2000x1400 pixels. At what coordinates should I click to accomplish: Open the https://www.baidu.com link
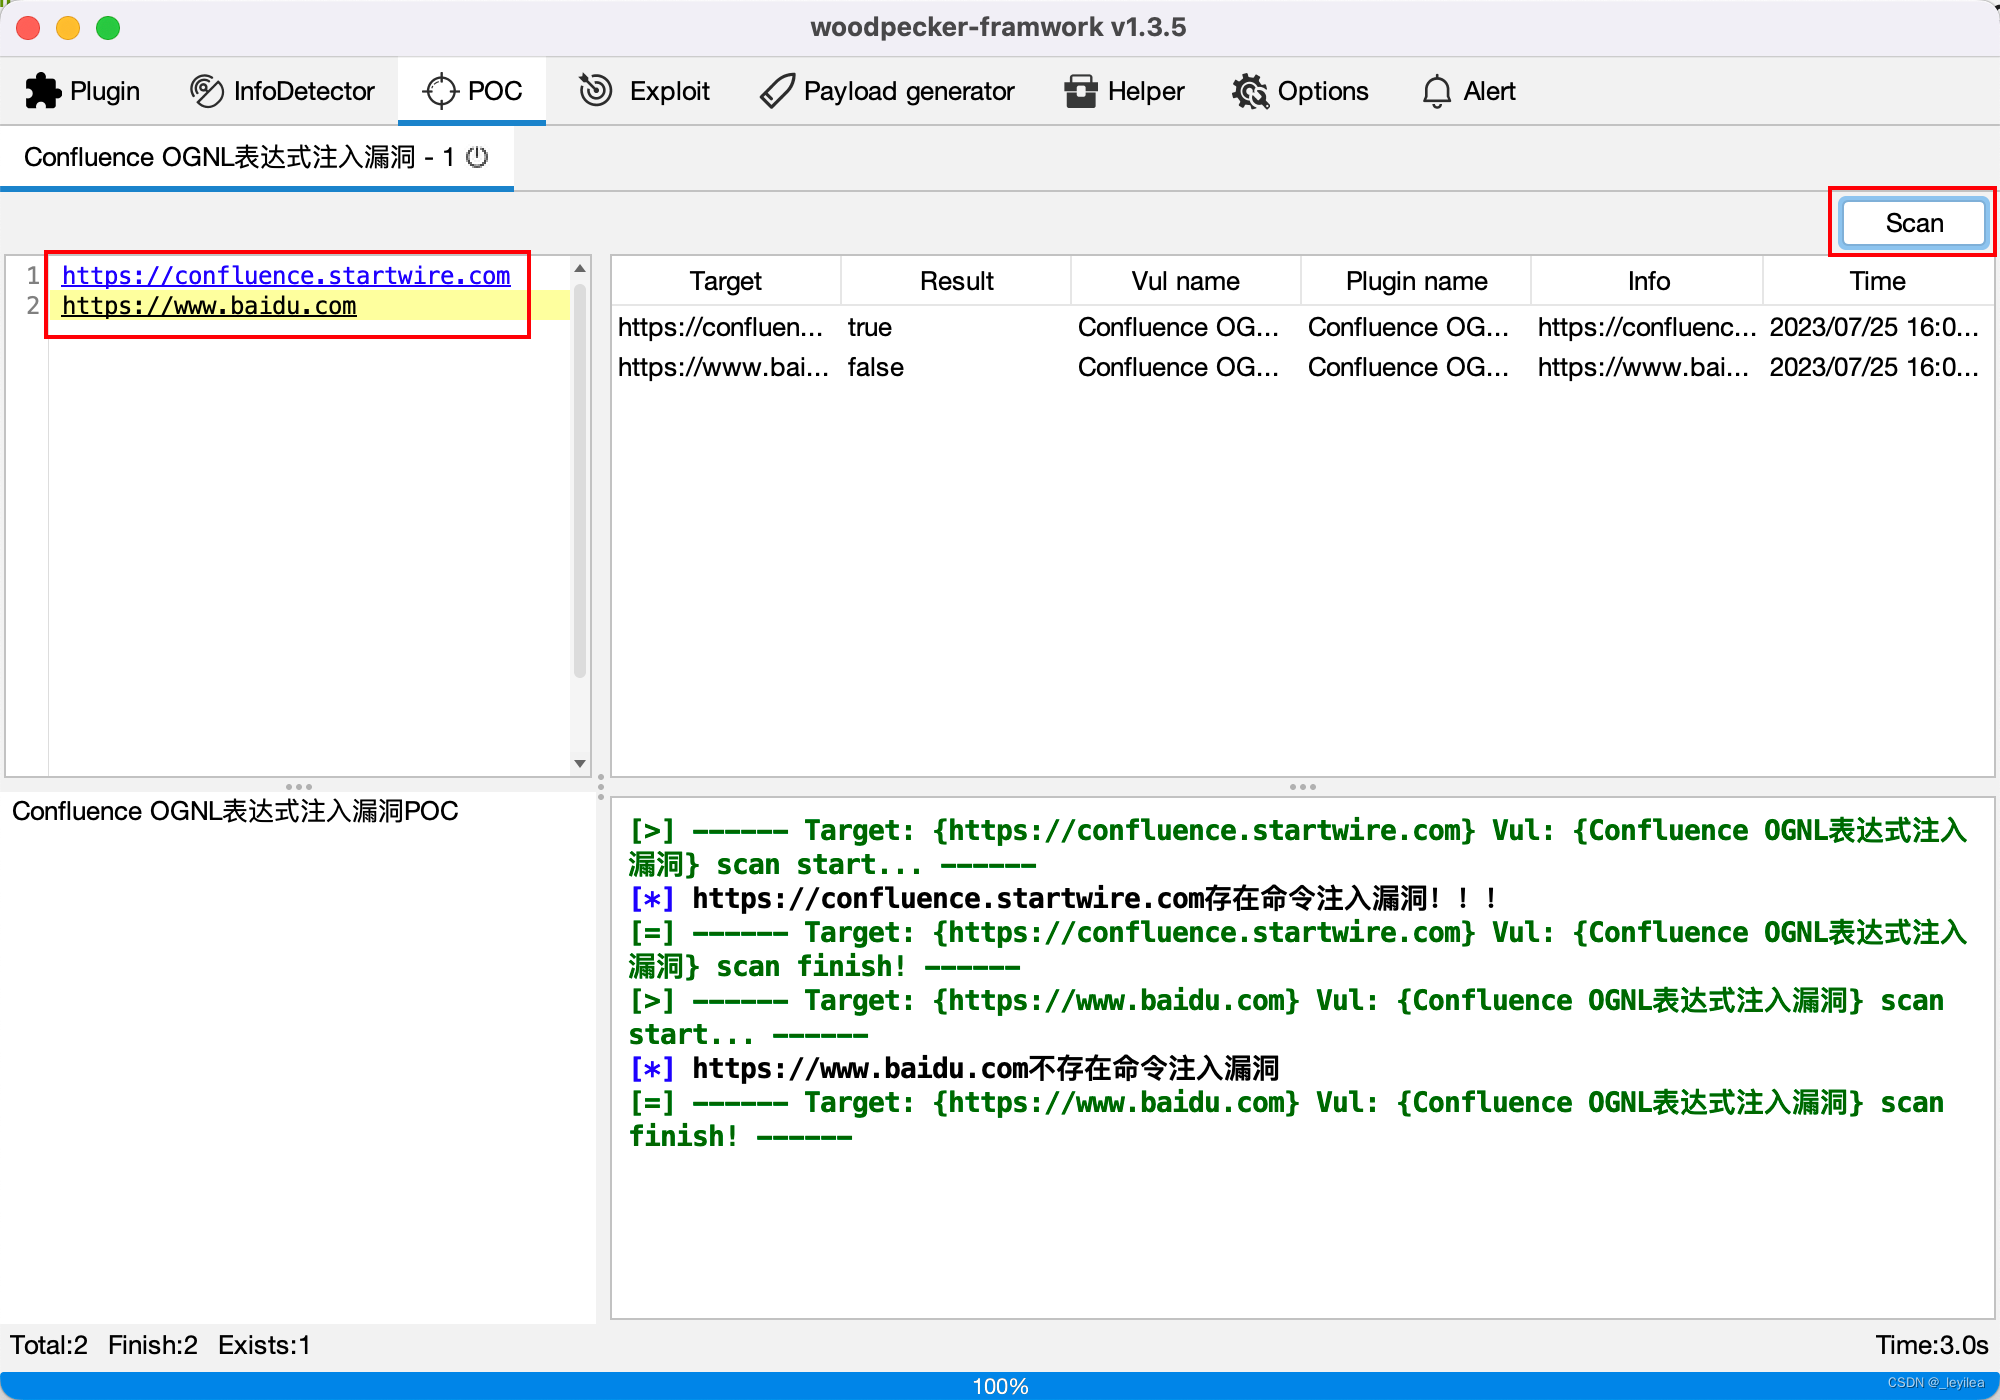(x=209, y=306)
